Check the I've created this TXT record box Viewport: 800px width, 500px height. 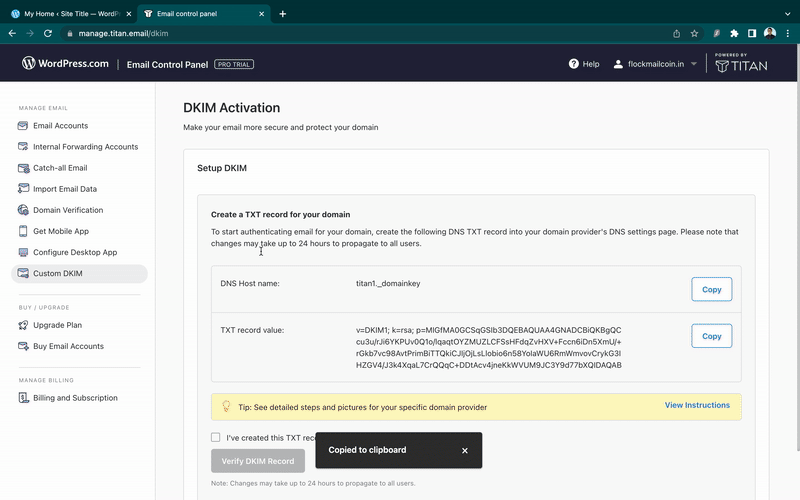coord(216,437)
